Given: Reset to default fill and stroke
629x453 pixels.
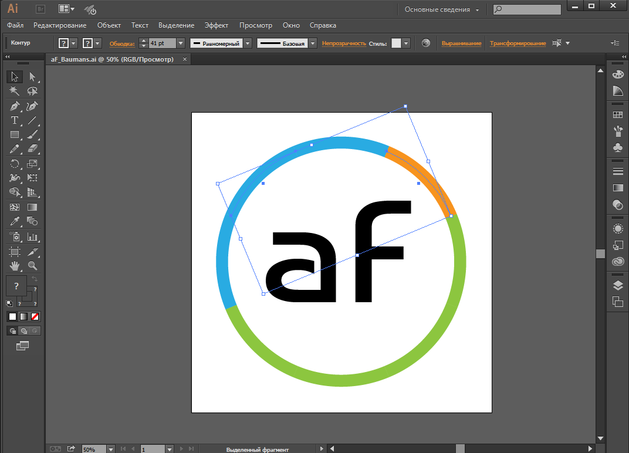Looking at the screenshot, I should click(10, 303).
